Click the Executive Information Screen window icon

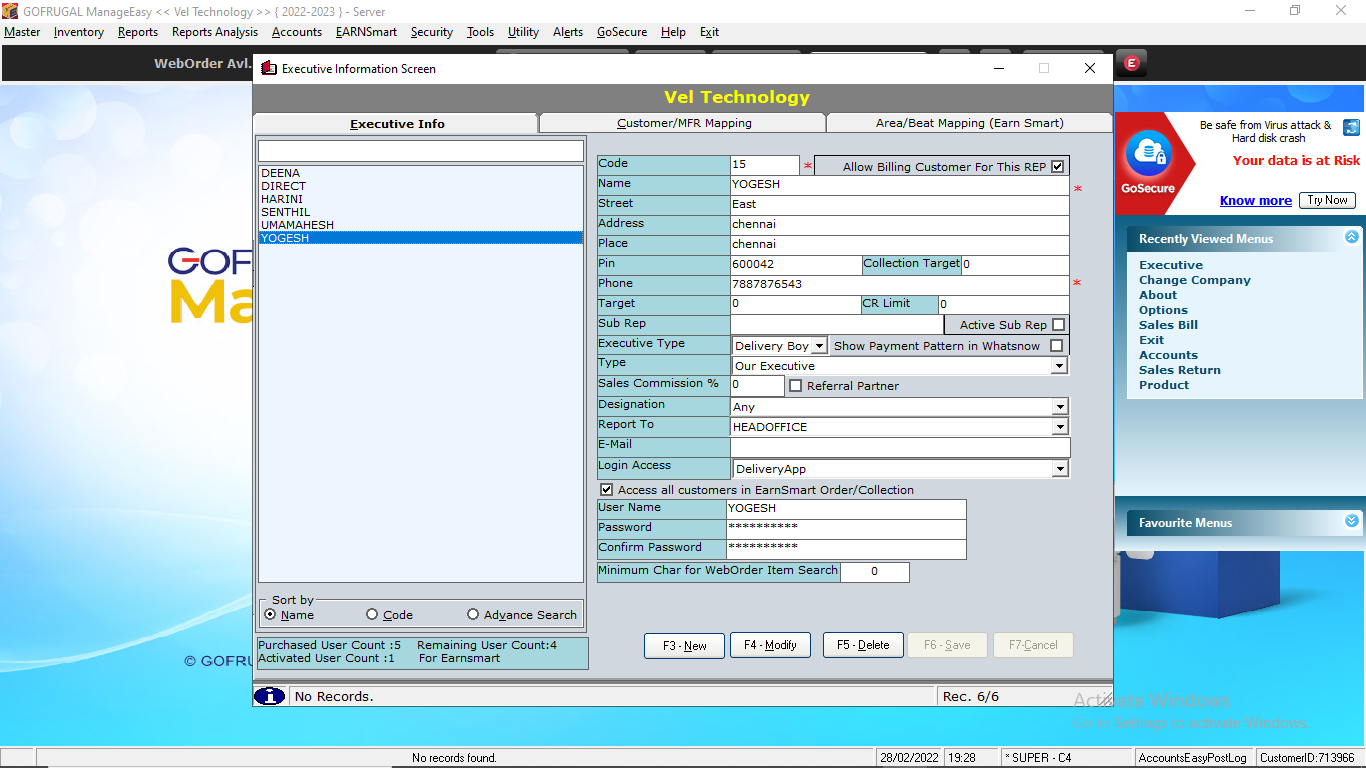pyautogui.click(x=268, y=69)
